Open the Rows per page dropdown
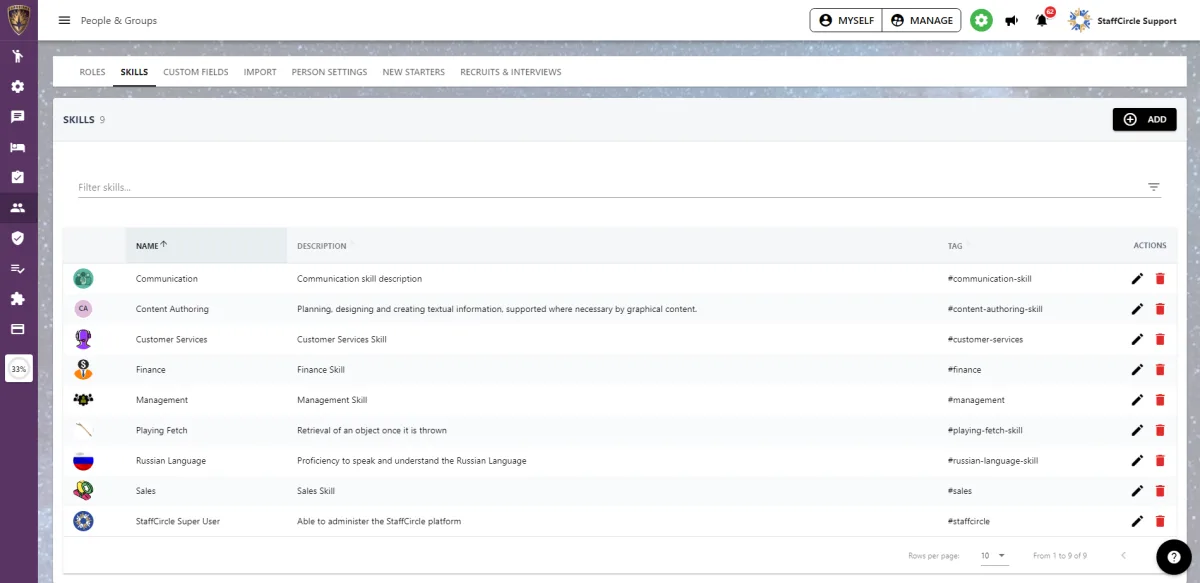This screenshot has width=1200, height=583. click(992, 555)
